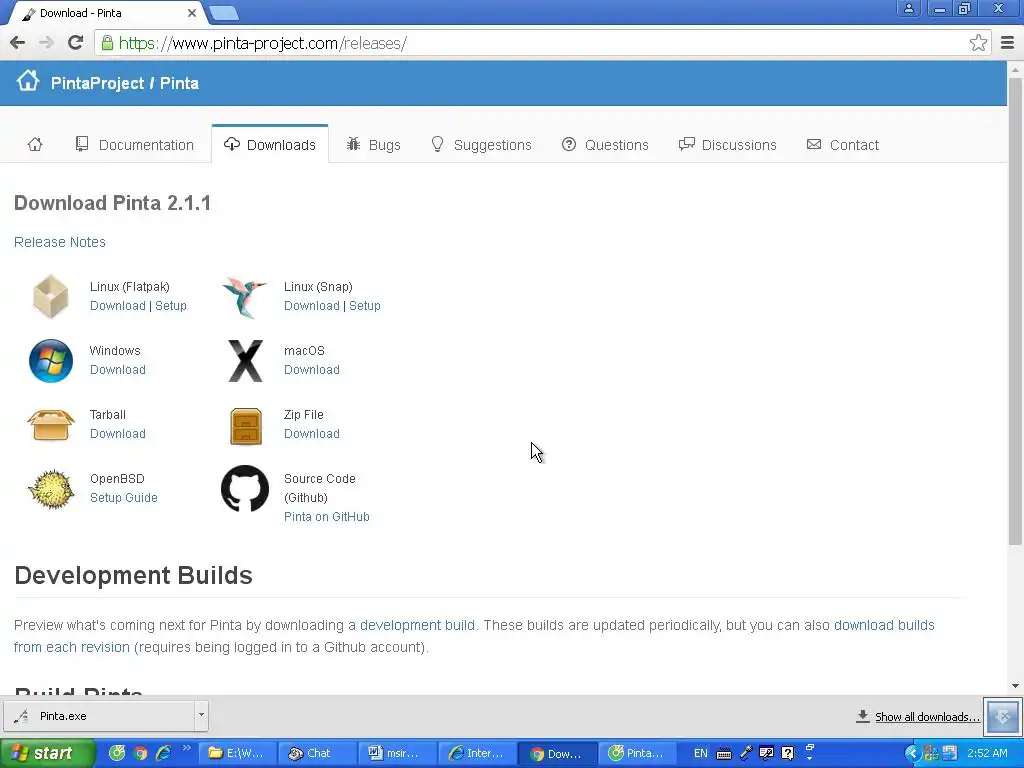Switch to the Internet Explorer taskbar window
Screen dimensions: 1024x768
[477, 754]
